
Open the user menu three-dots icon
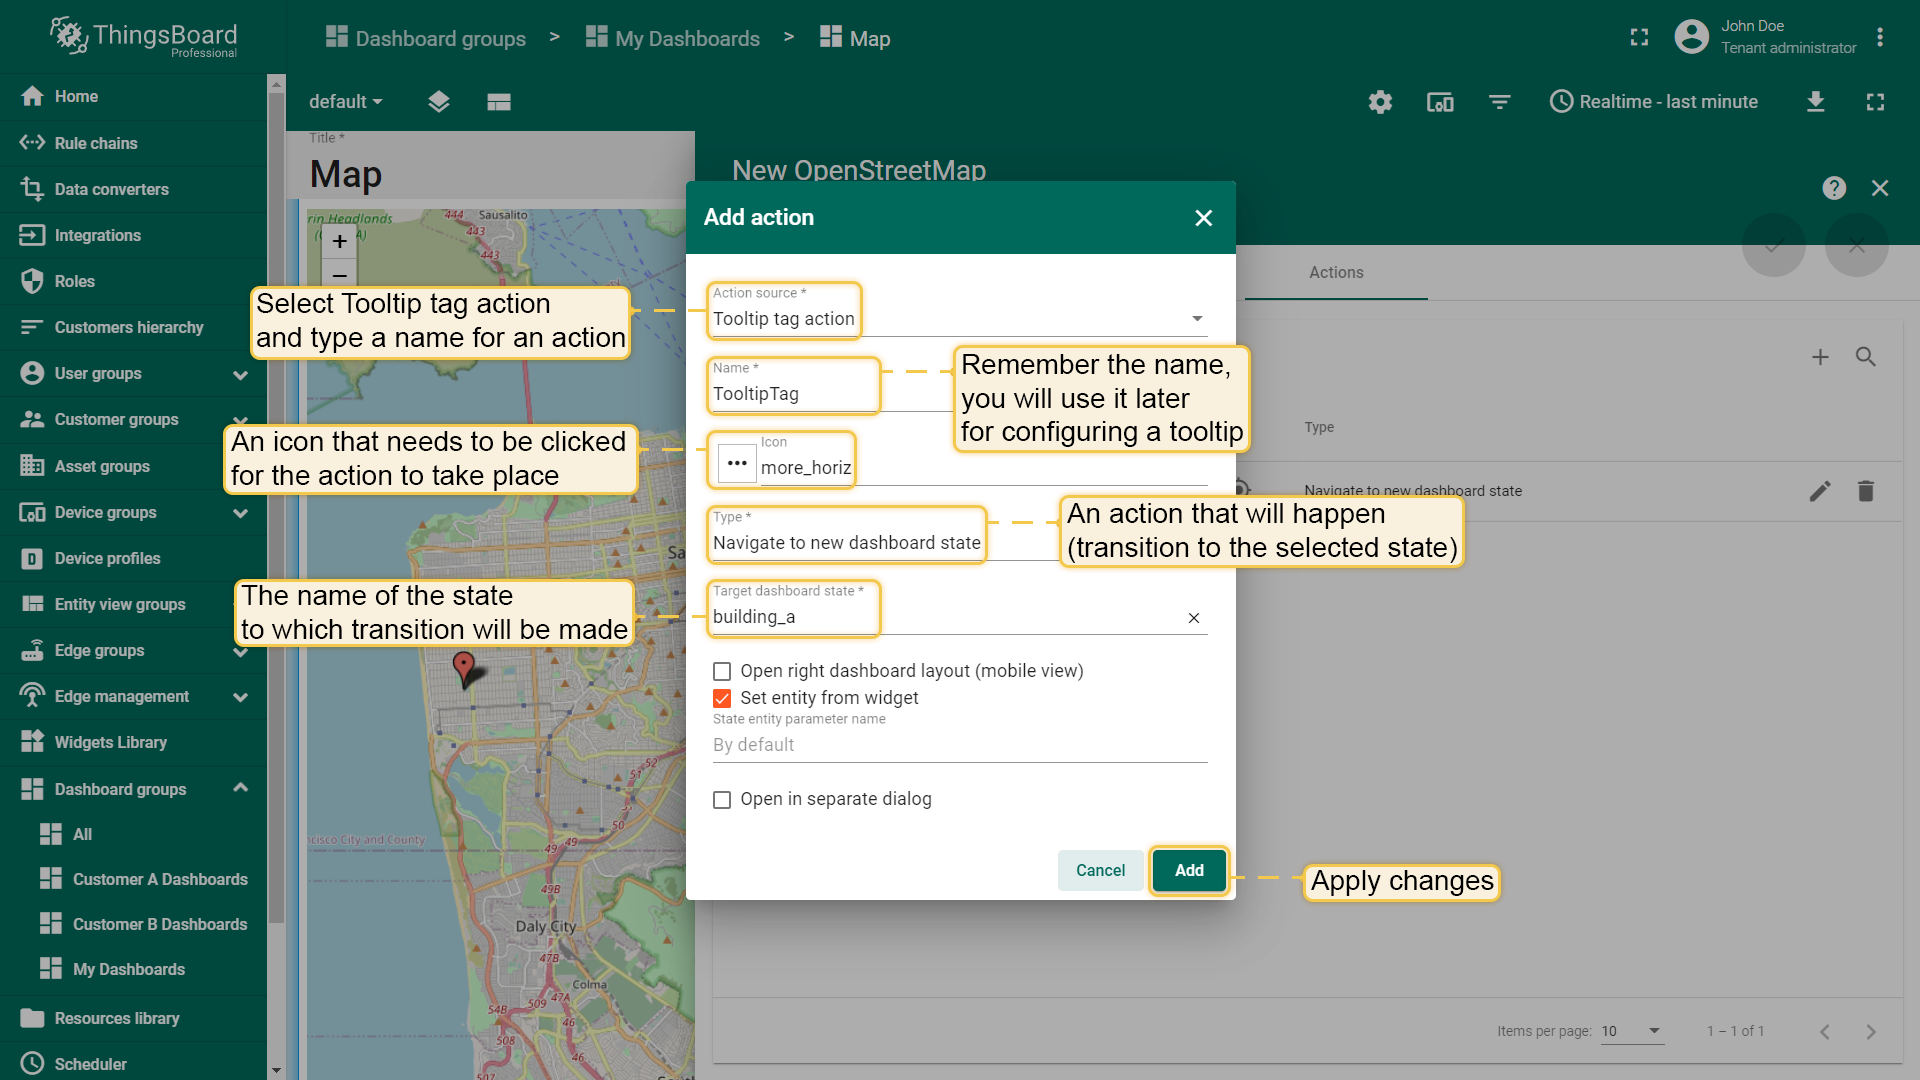(1880, 37)
